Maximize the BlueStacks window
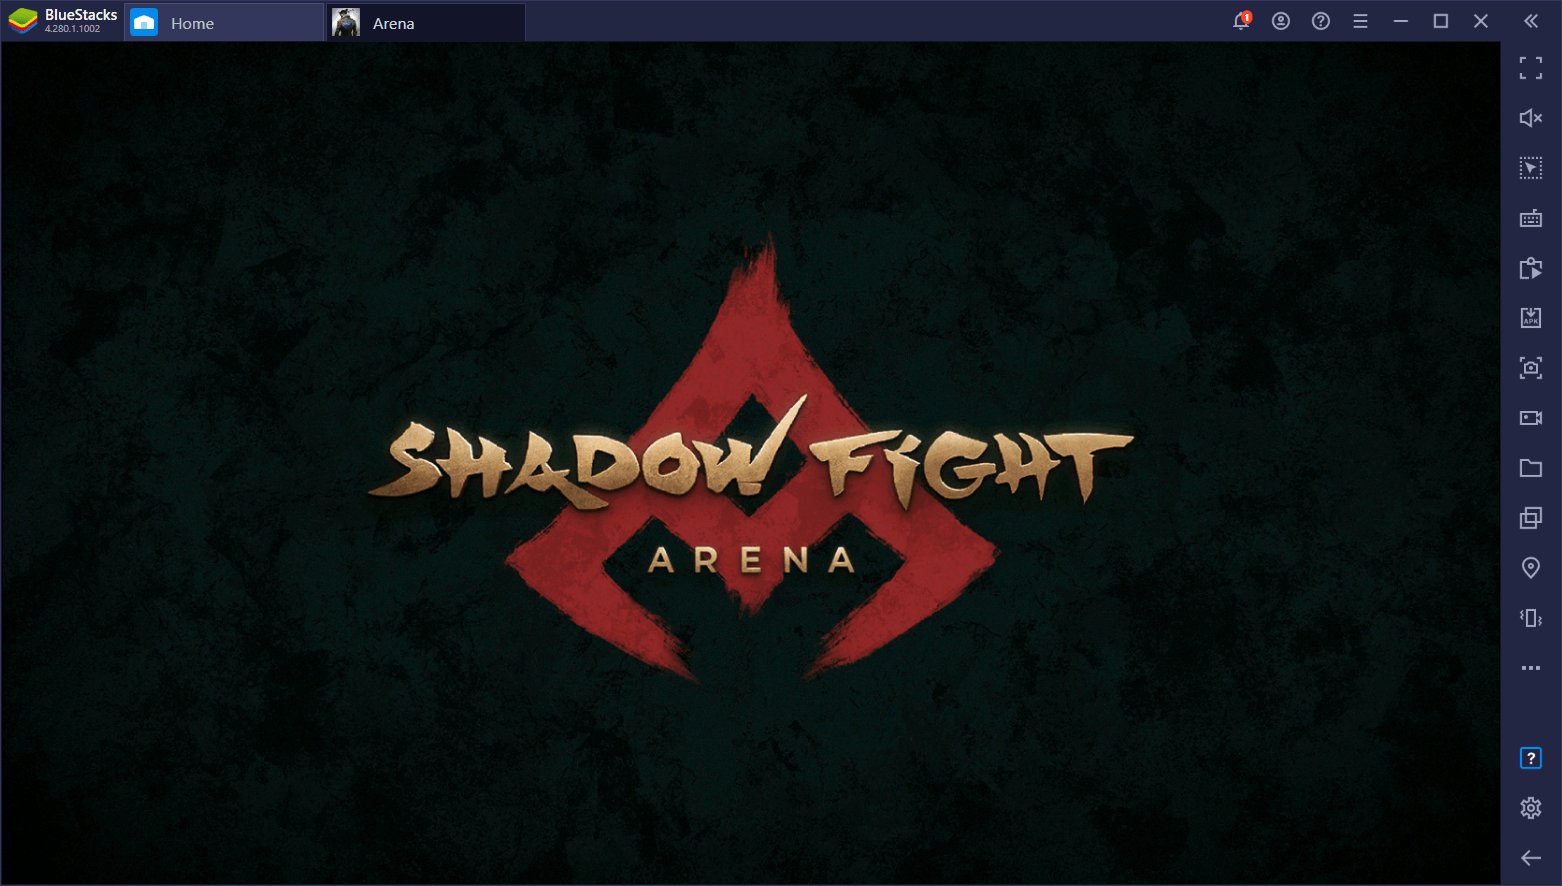 point(1441,21)
